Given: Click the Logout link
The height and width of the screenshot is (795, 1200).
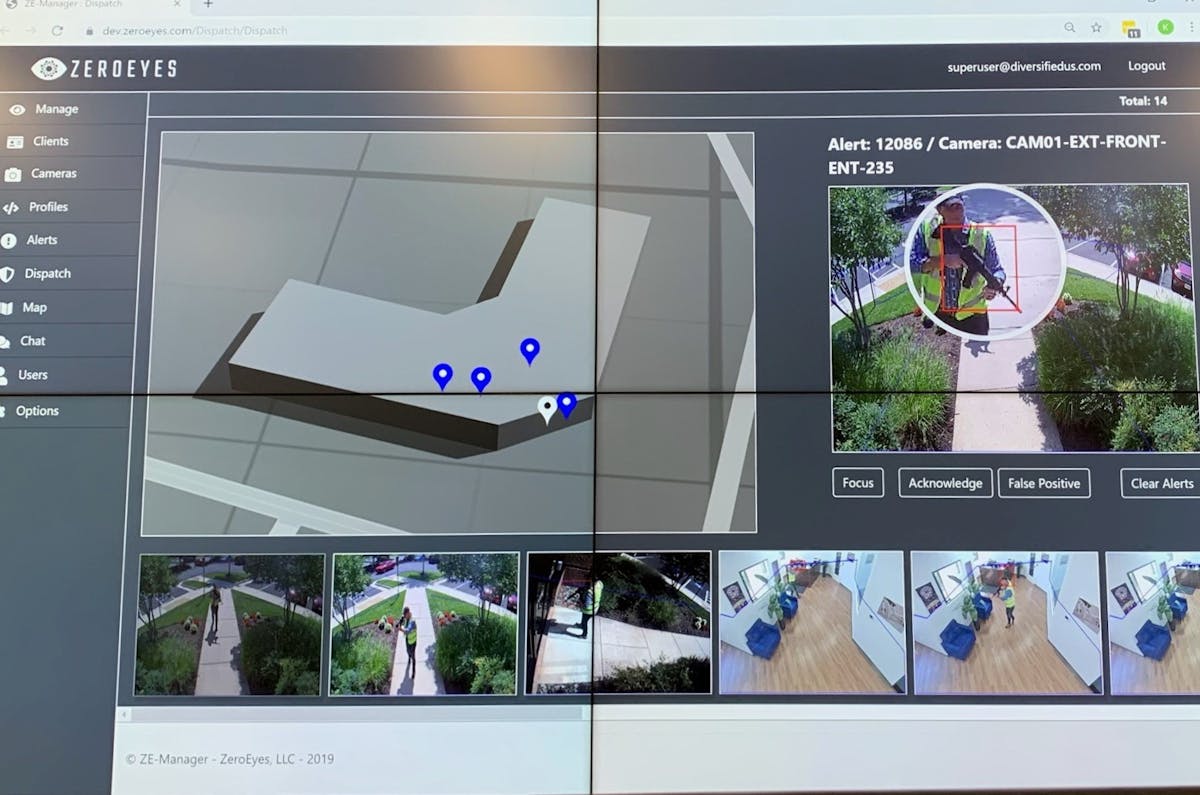Looking at the screenshot, I should (1146, 66).
